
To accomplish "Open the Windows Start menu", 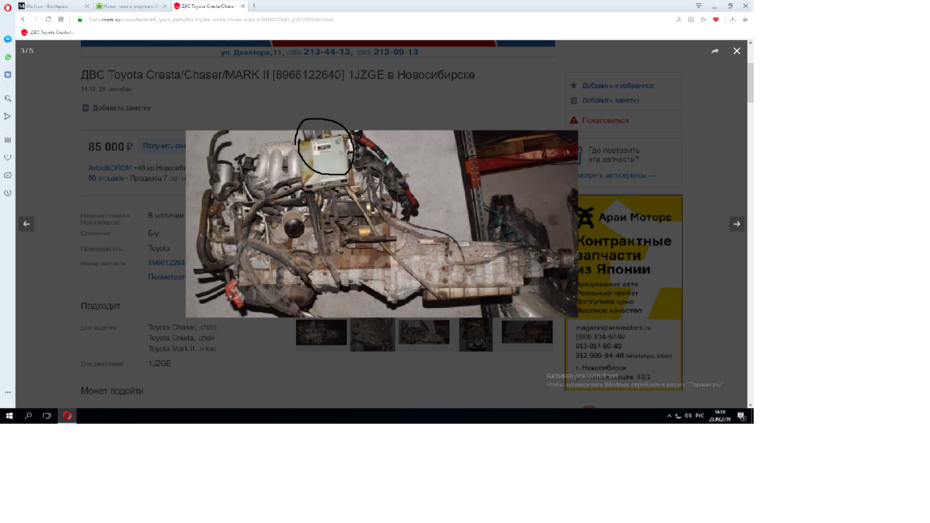I will (x=9, y=416).
